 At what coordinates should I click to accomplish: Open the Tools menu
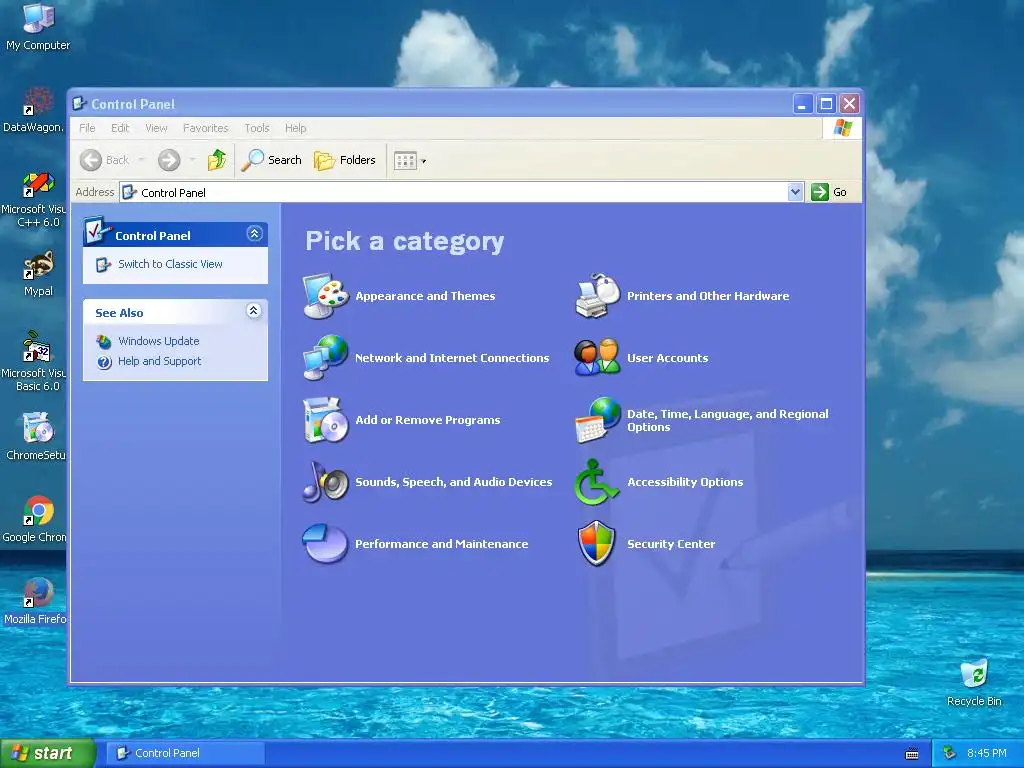(257, 128)
